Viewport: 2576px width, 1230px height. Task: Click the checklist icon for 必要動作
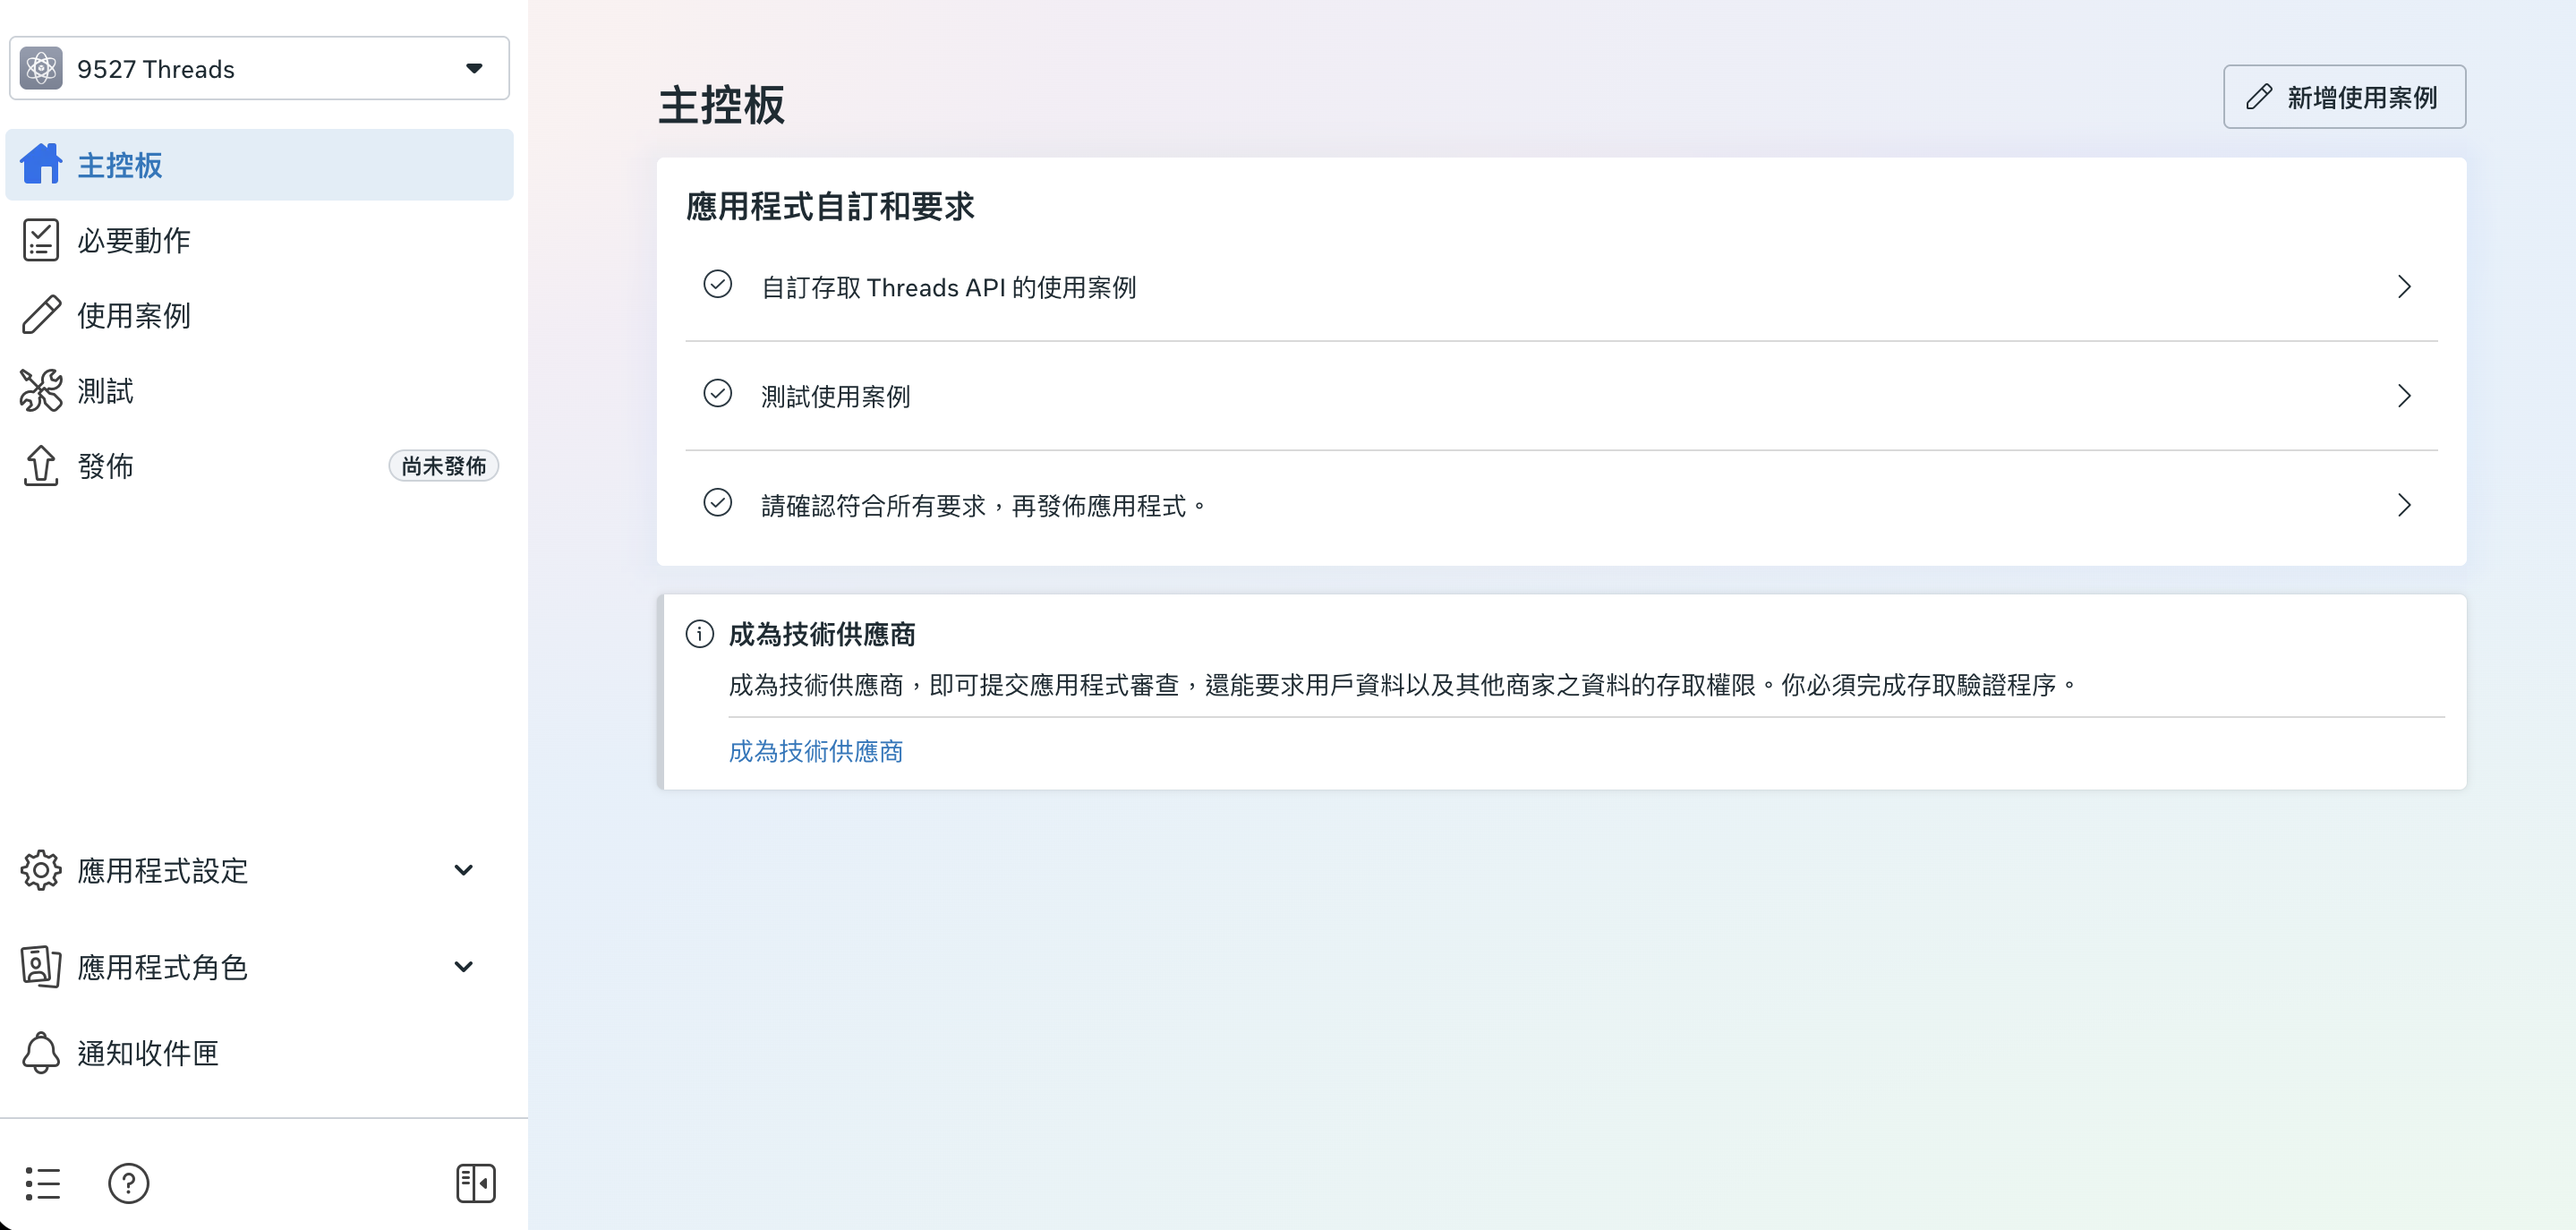click(41, 240)
